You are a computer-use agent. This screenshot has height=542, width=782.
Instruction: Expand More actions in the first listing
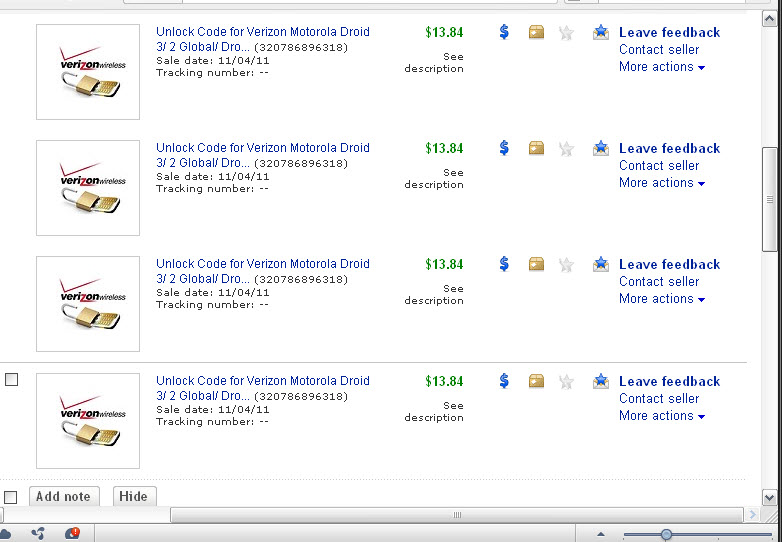(x=662, y=67)
